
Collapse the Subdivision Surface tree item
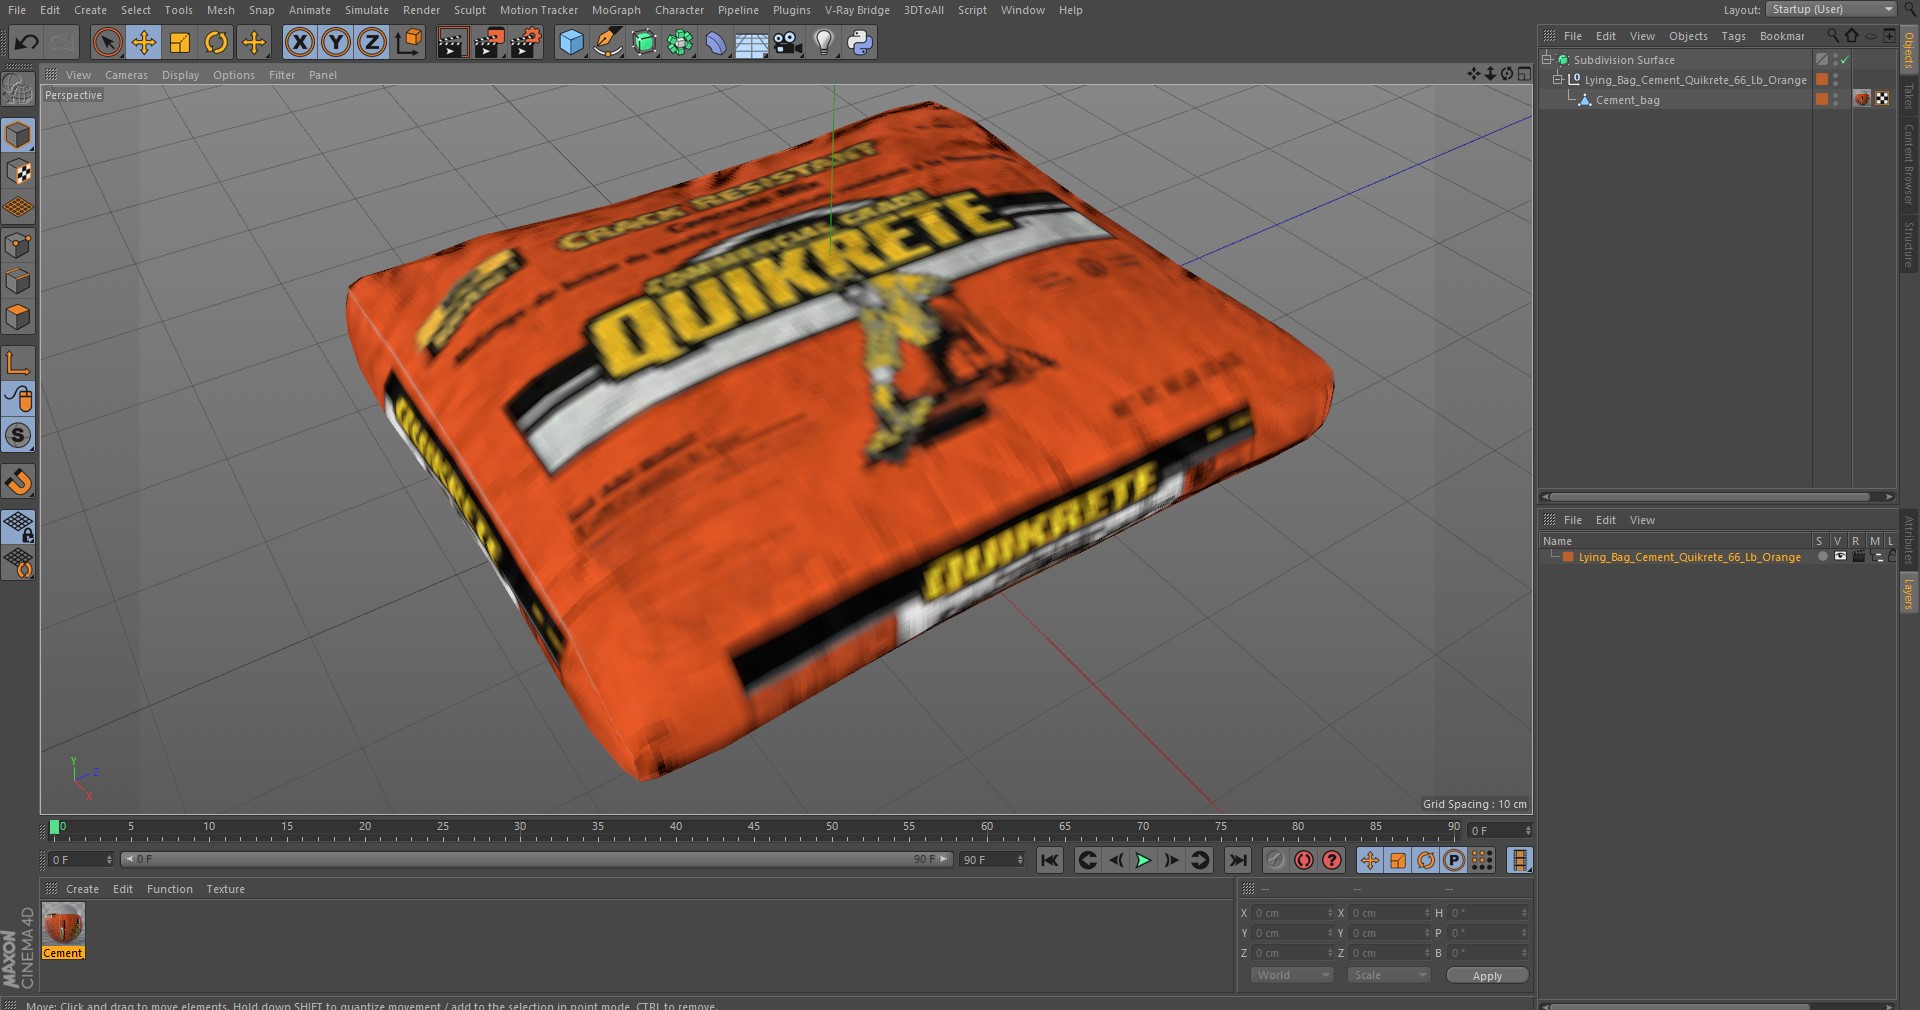(x=1547, y=60)
